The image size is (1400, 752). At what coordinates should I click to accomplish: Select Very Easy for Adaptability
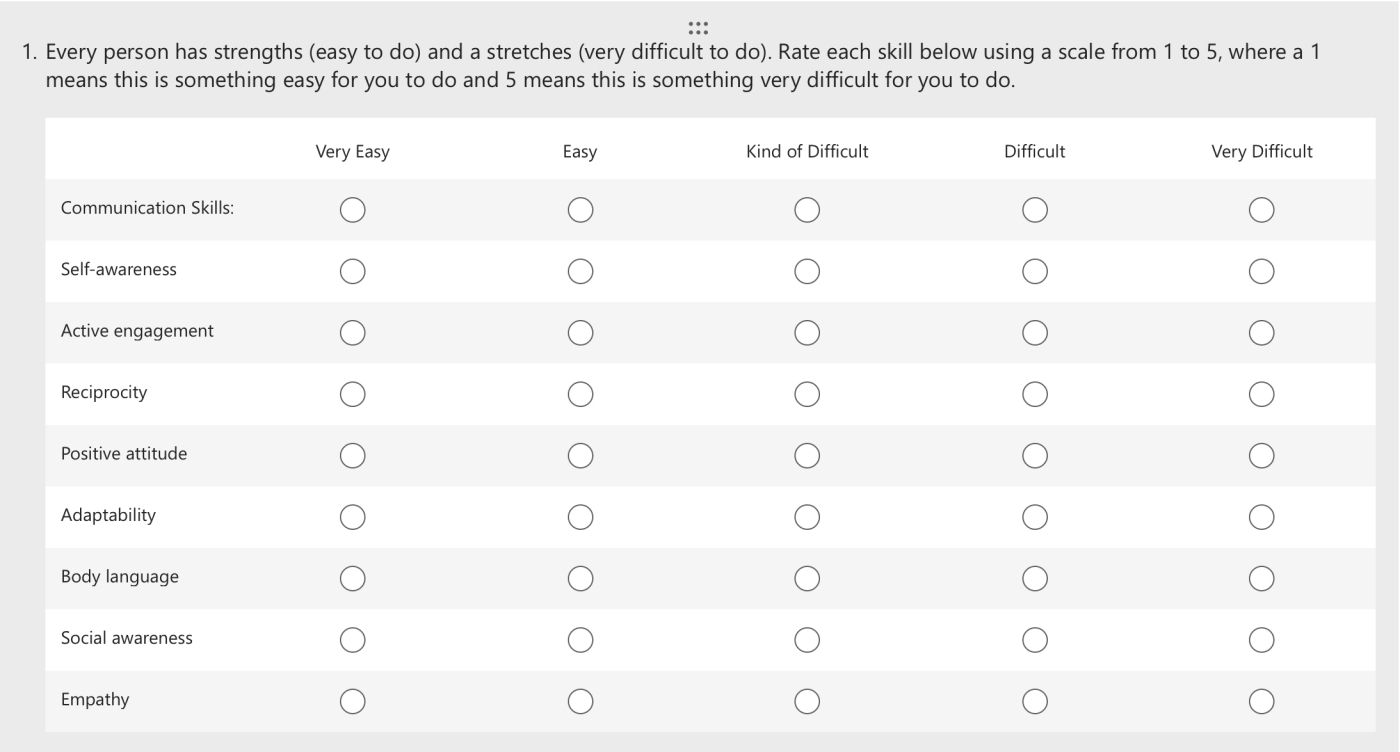(x=352, y=516)
